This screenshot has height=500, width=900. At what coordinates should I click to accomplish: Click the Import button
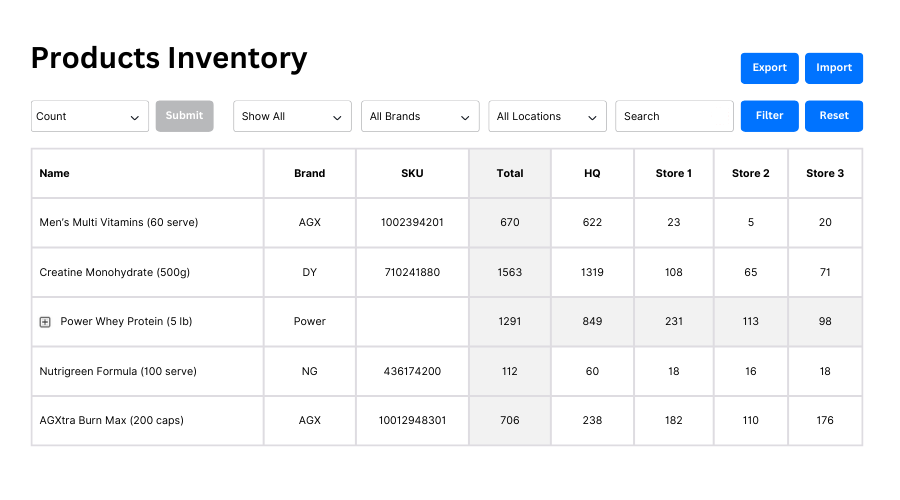(833, 68)
